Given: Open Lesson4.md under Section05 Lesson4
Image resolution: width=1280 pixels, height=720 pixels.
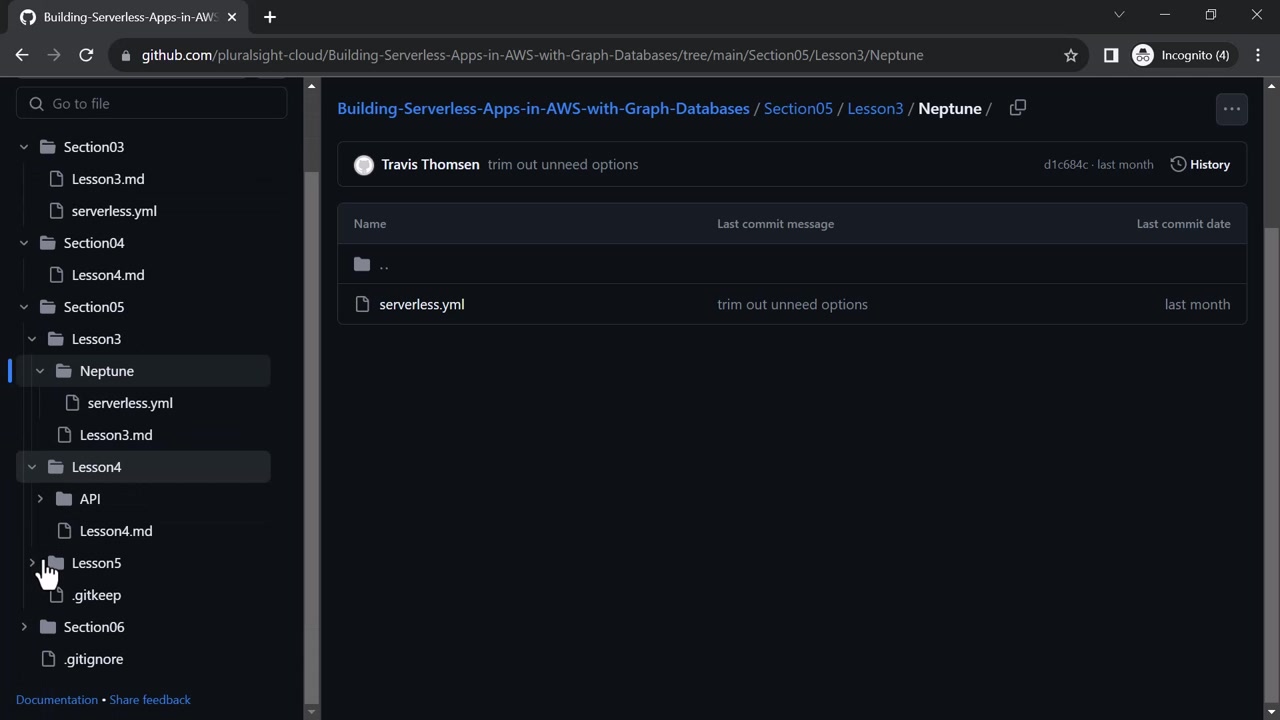Looking at the screenshot, I should (116, 531).
